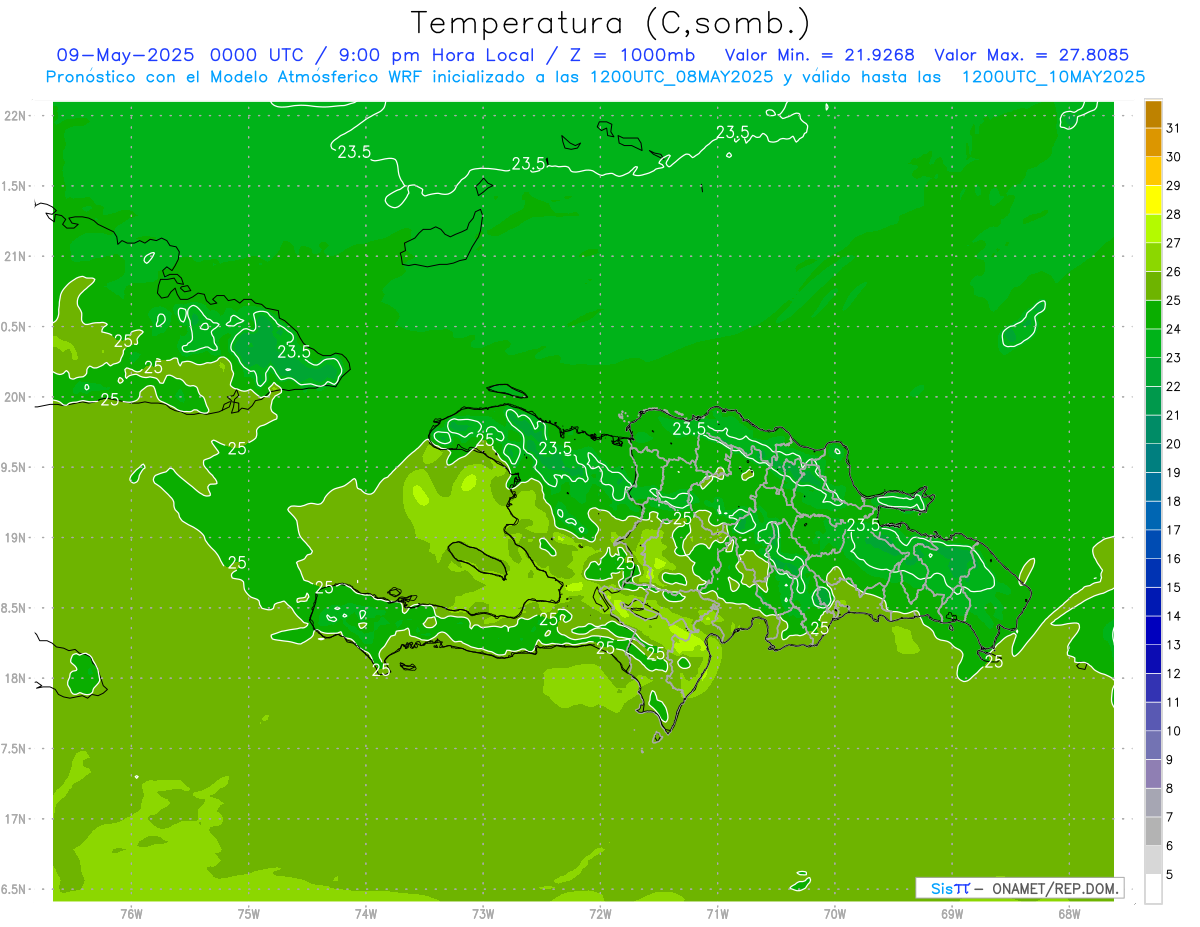1200x927 pixels.
Task: Click the 19N latitude axis label
Action: pyautogui.click(x=17, y=538)
